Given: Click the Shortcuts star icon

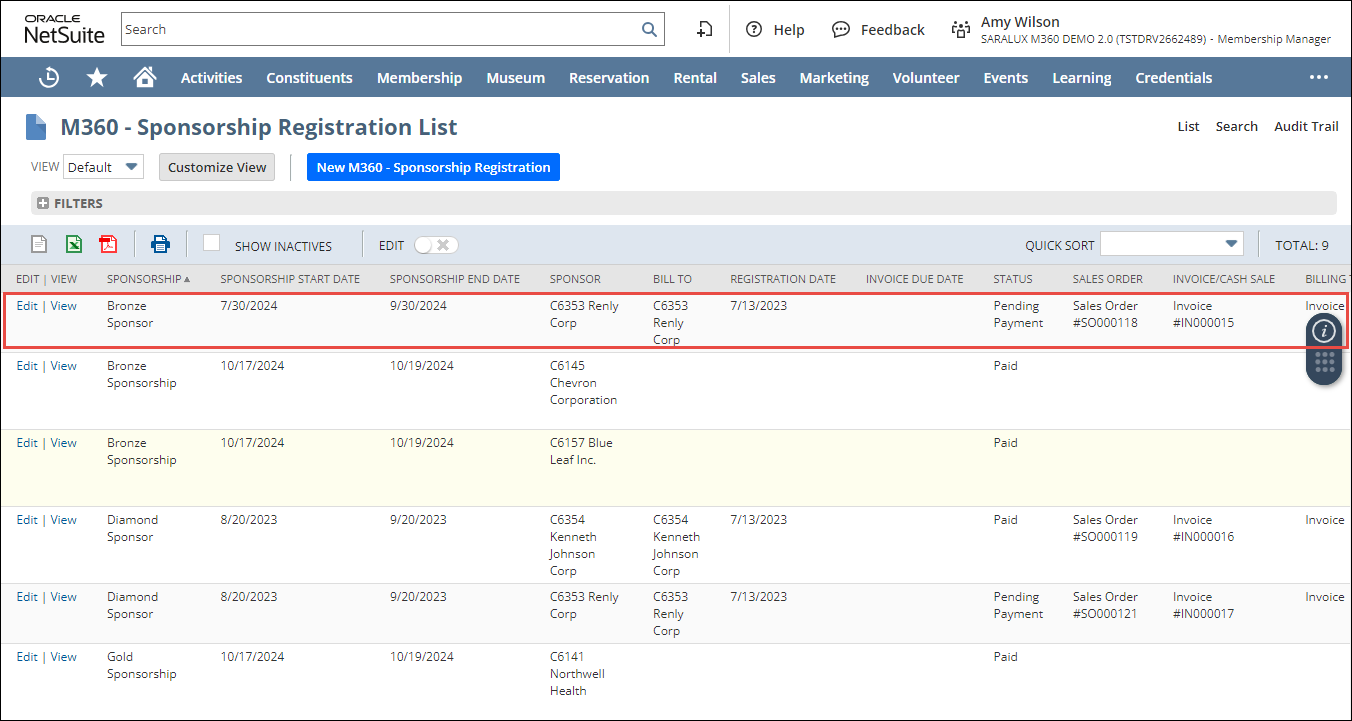Looking at the screenshot, I should point(97,78).
